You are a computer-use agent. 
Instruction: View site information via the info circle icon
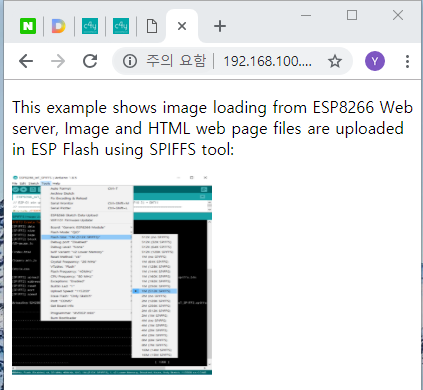pyautogui.click(x=130, y=61)
